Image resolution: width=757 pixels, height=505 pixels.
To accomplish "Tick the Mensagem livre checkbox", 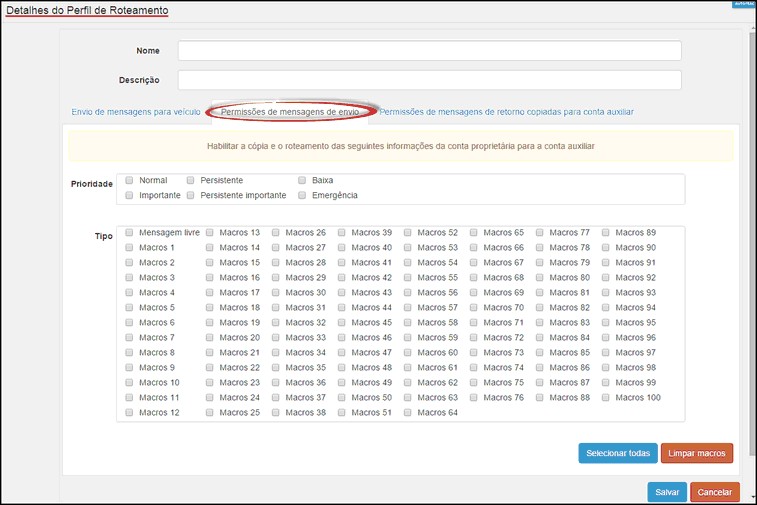I will coord(129,232).
